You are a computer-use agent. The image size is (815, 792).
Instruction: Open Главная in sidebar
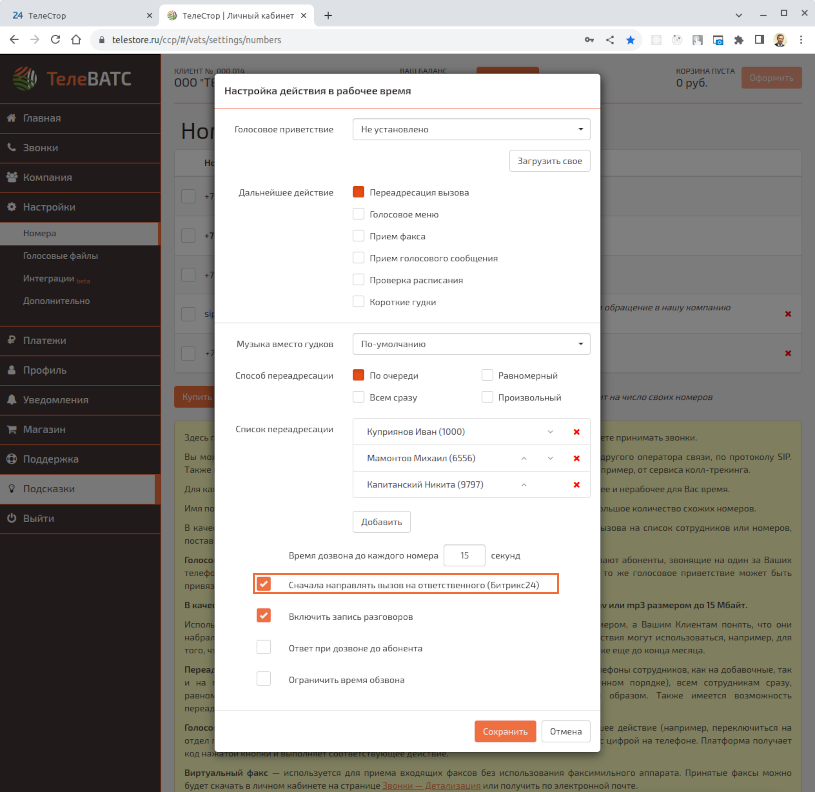pos(80,118)
